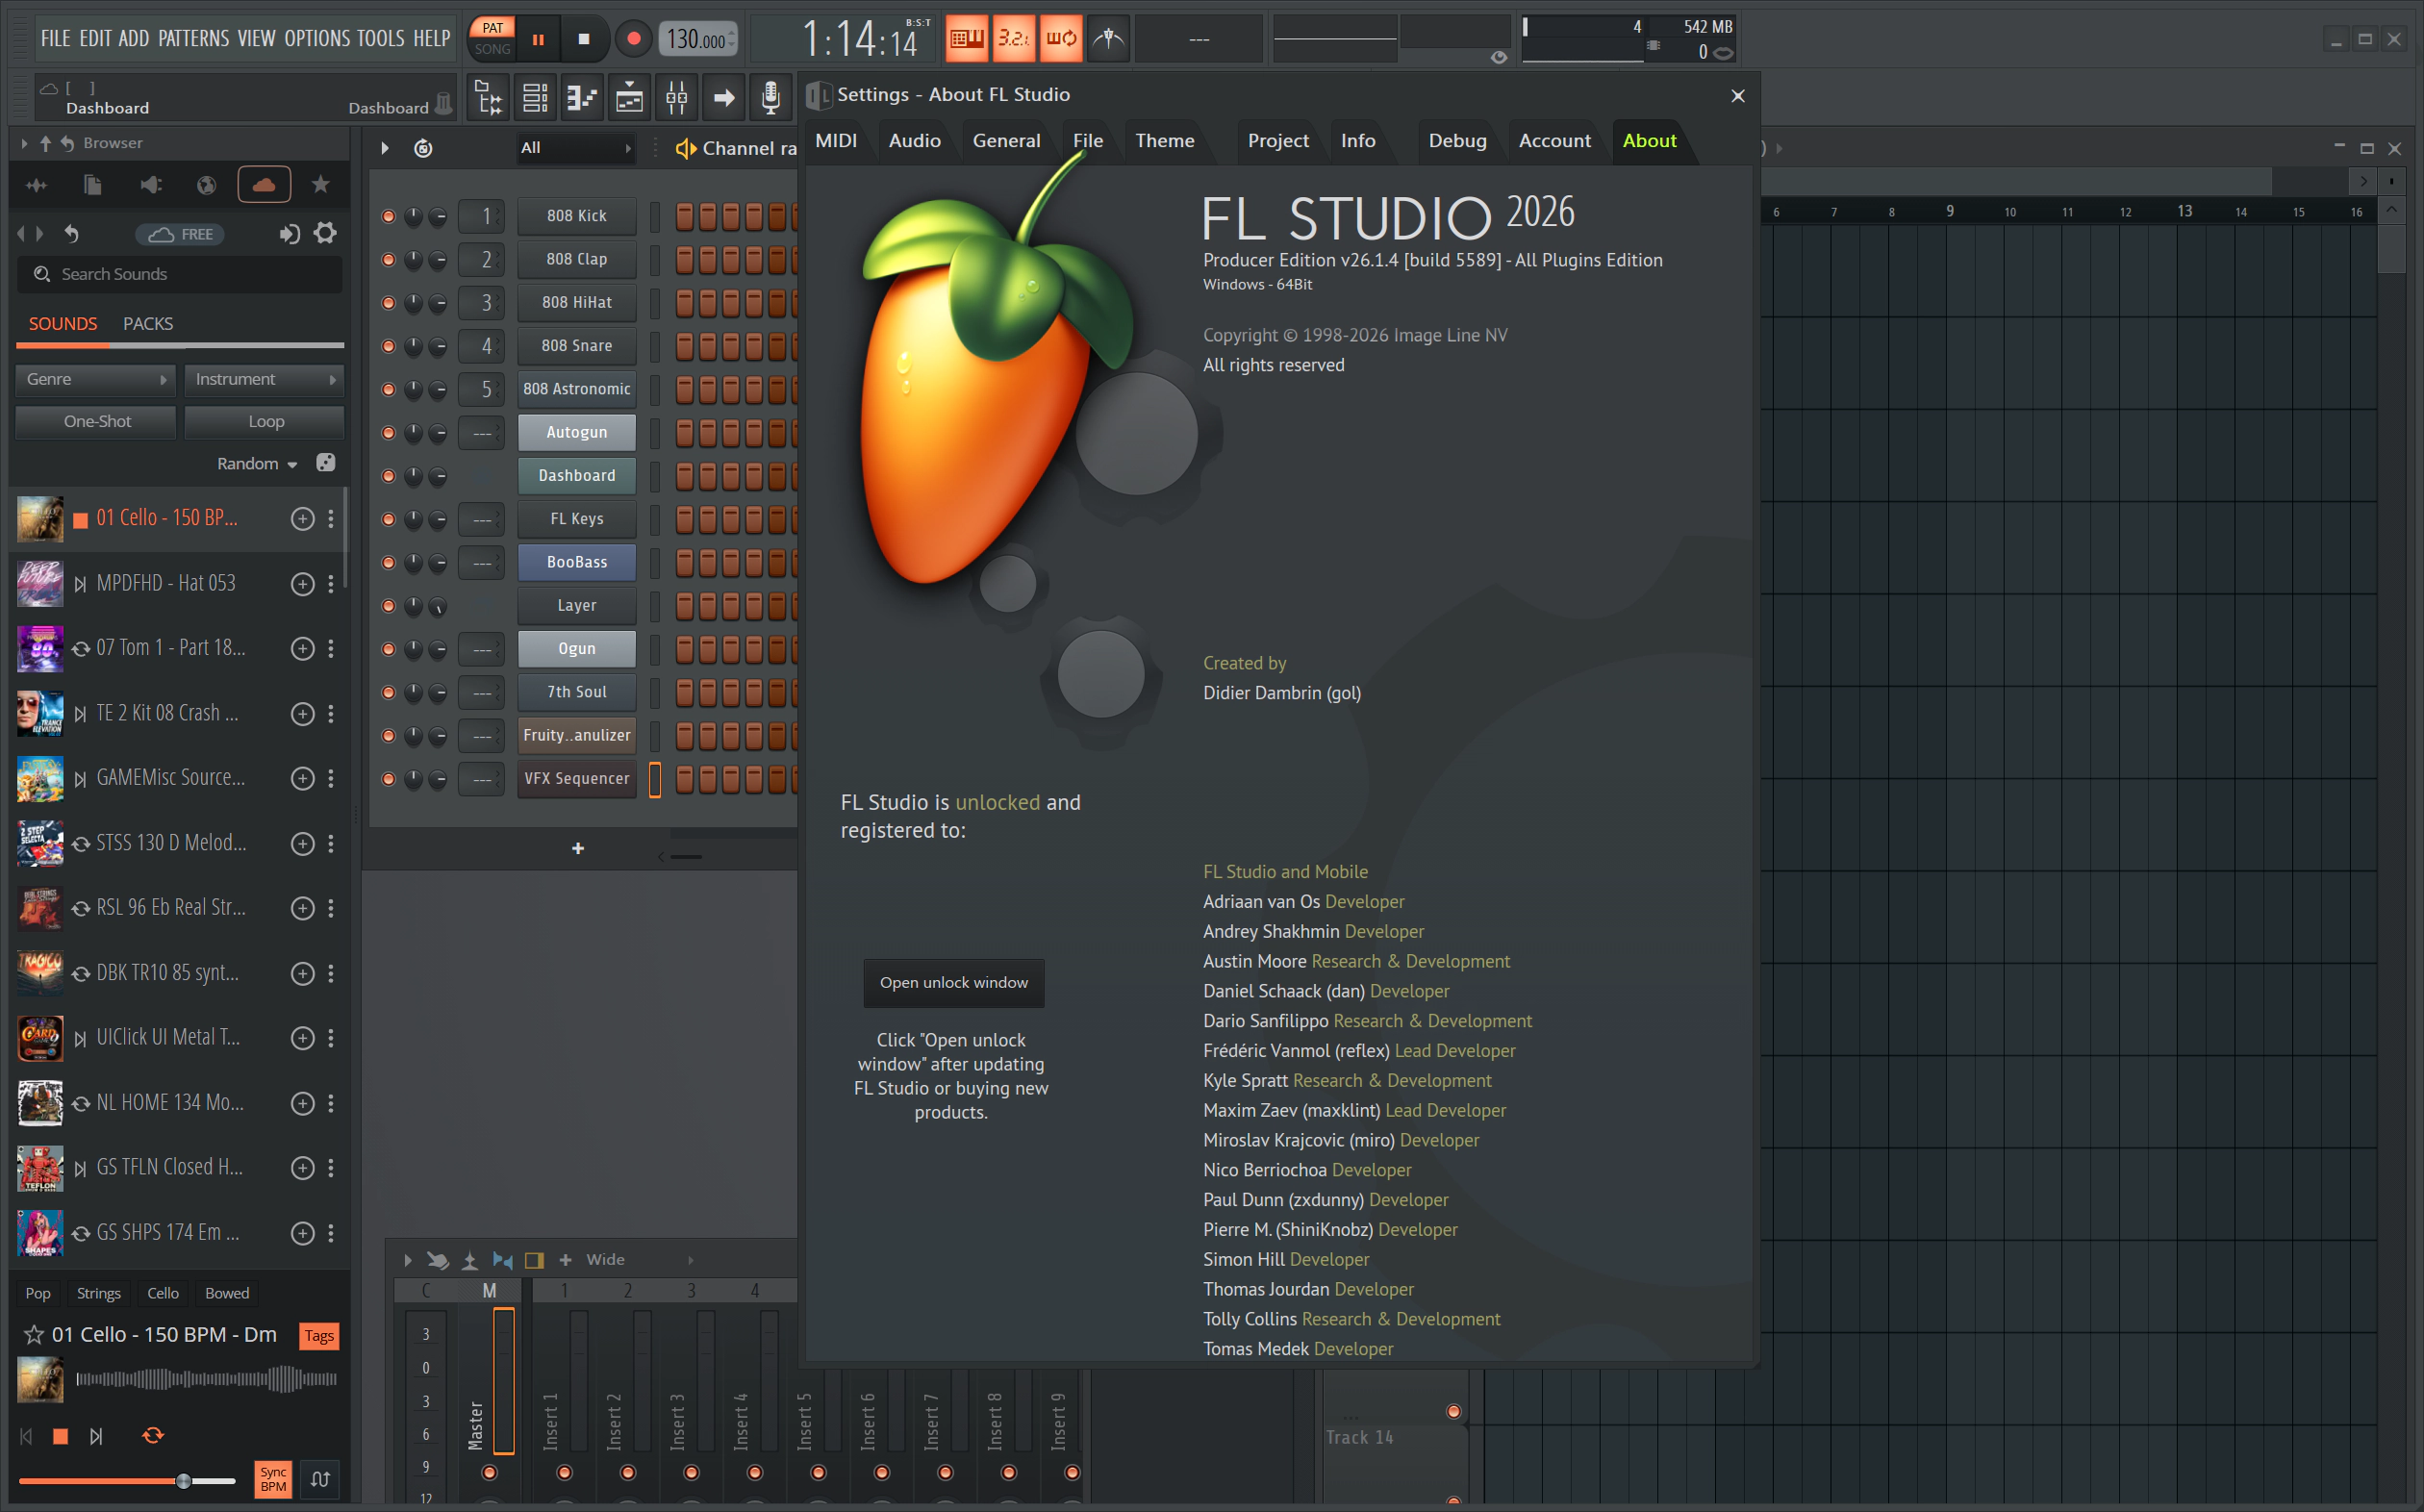Click the right-arrow icon in the toolbar

click(723, 97)
